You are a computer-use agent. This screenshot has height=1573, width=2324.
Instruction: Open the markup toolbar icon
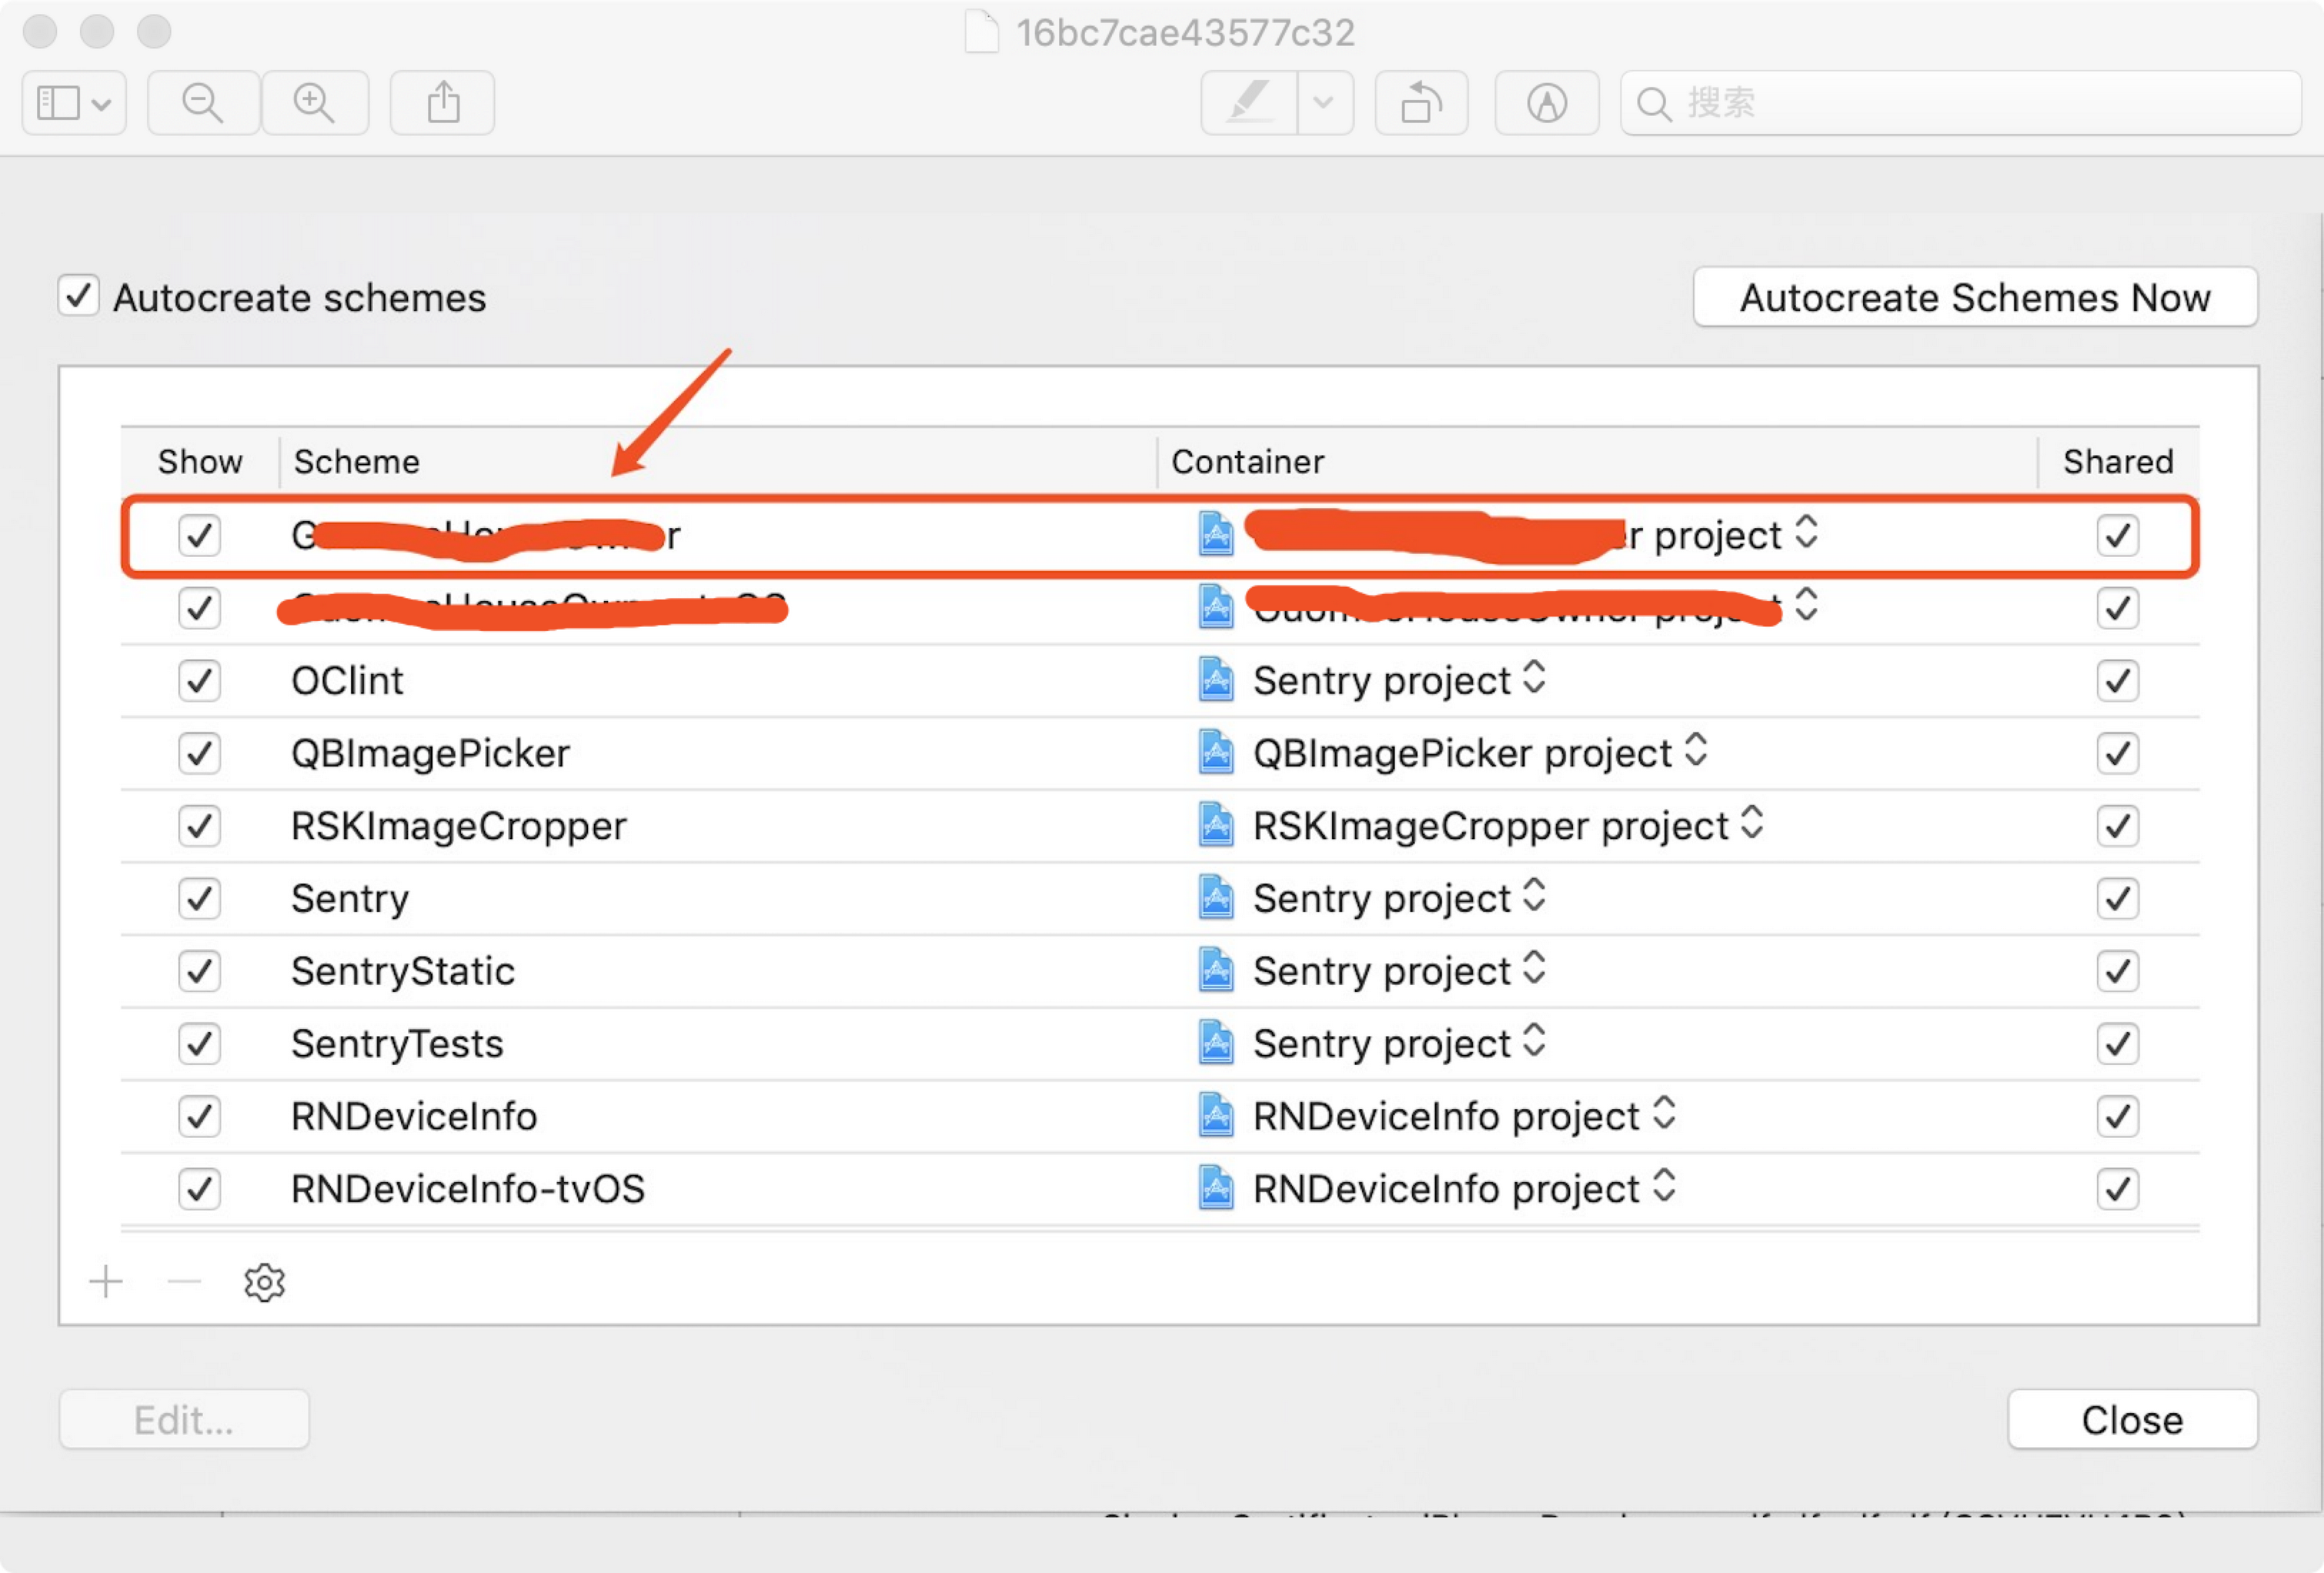point(1546,103)
